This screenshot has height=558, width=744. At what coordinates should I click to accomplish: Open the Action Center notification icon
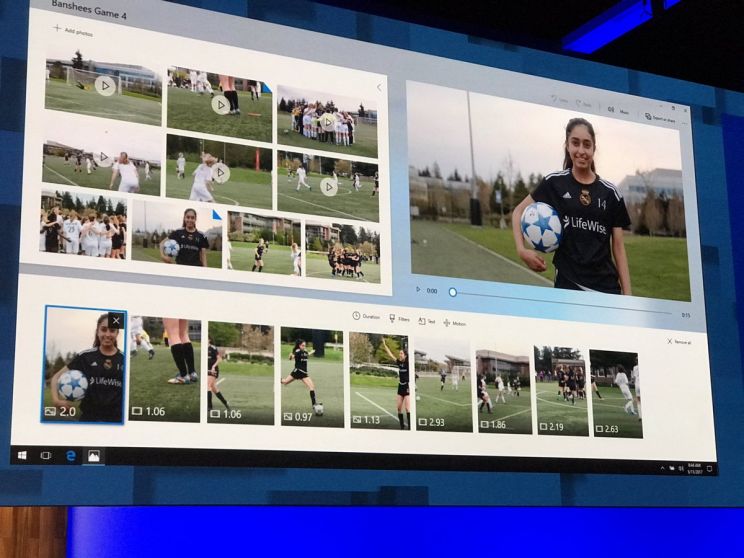[709, 469]
